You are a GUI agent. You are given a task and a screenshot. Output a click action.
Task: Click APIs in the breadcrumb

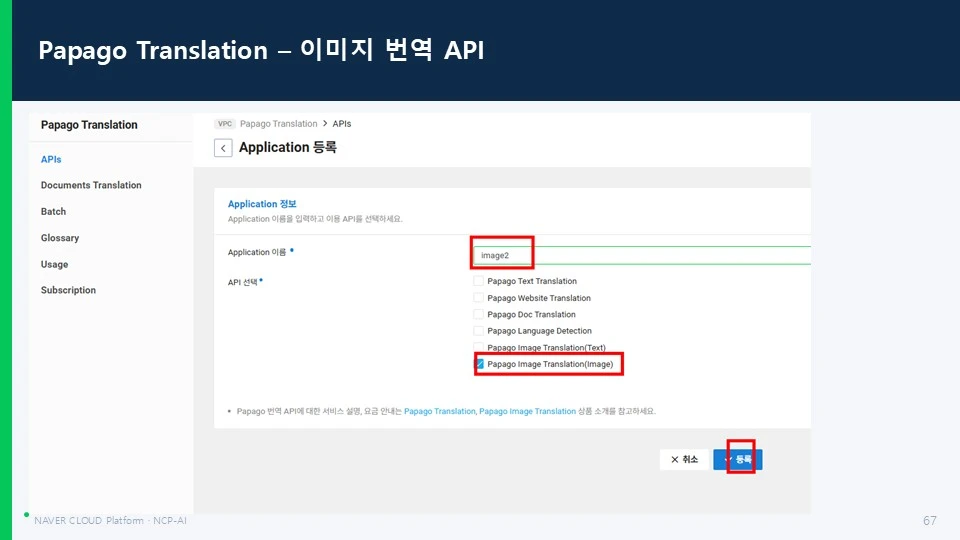coord(342,124)
